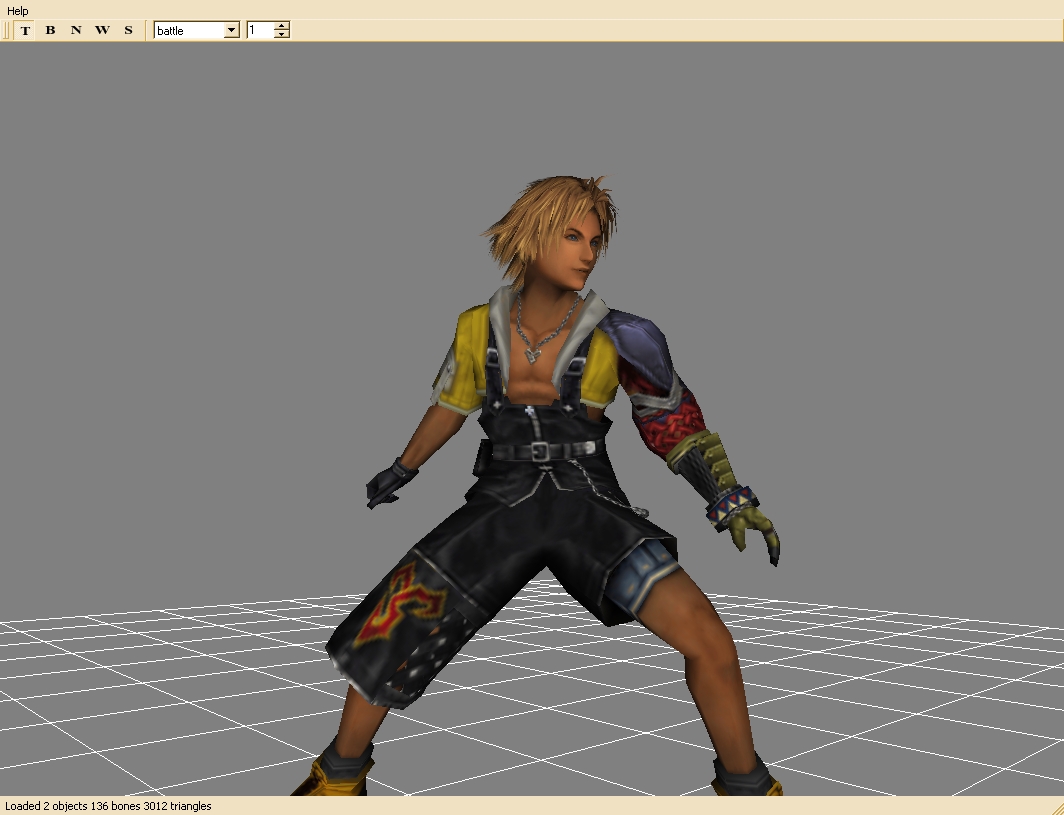This screenshot has width=1064, height=815.
Task: Click status text 'Loaded 2 objects 136 bones 3012 triangles'
Action: click(108, 806)
